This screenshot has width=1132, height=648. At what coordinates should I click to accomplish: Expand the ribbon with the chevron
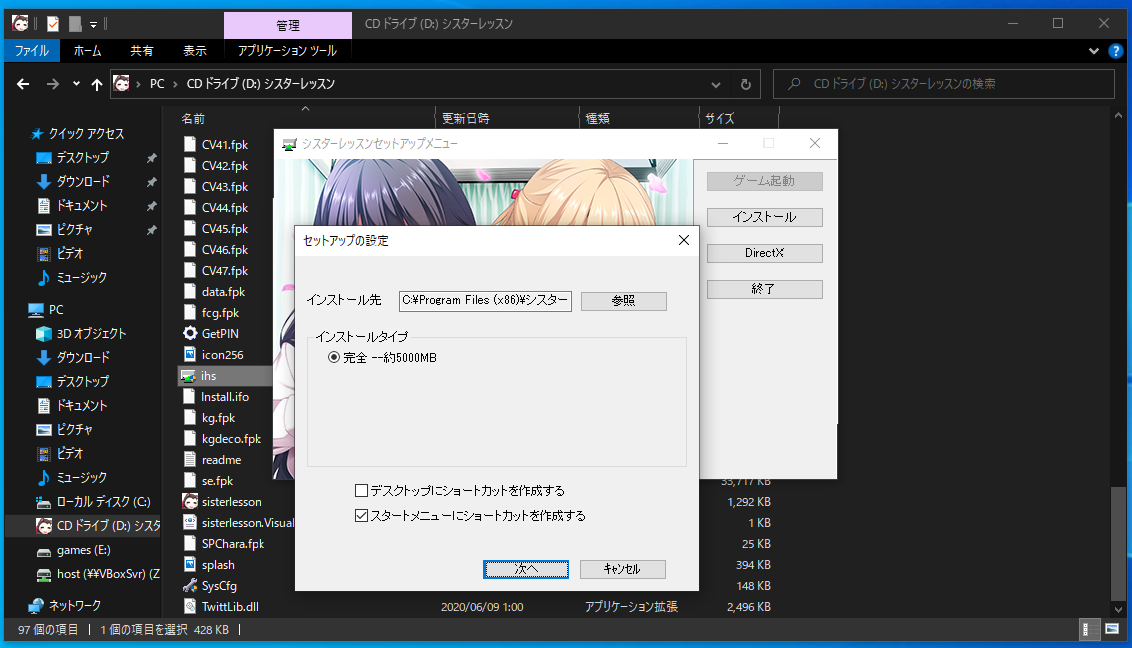[x=1093, y=50]
